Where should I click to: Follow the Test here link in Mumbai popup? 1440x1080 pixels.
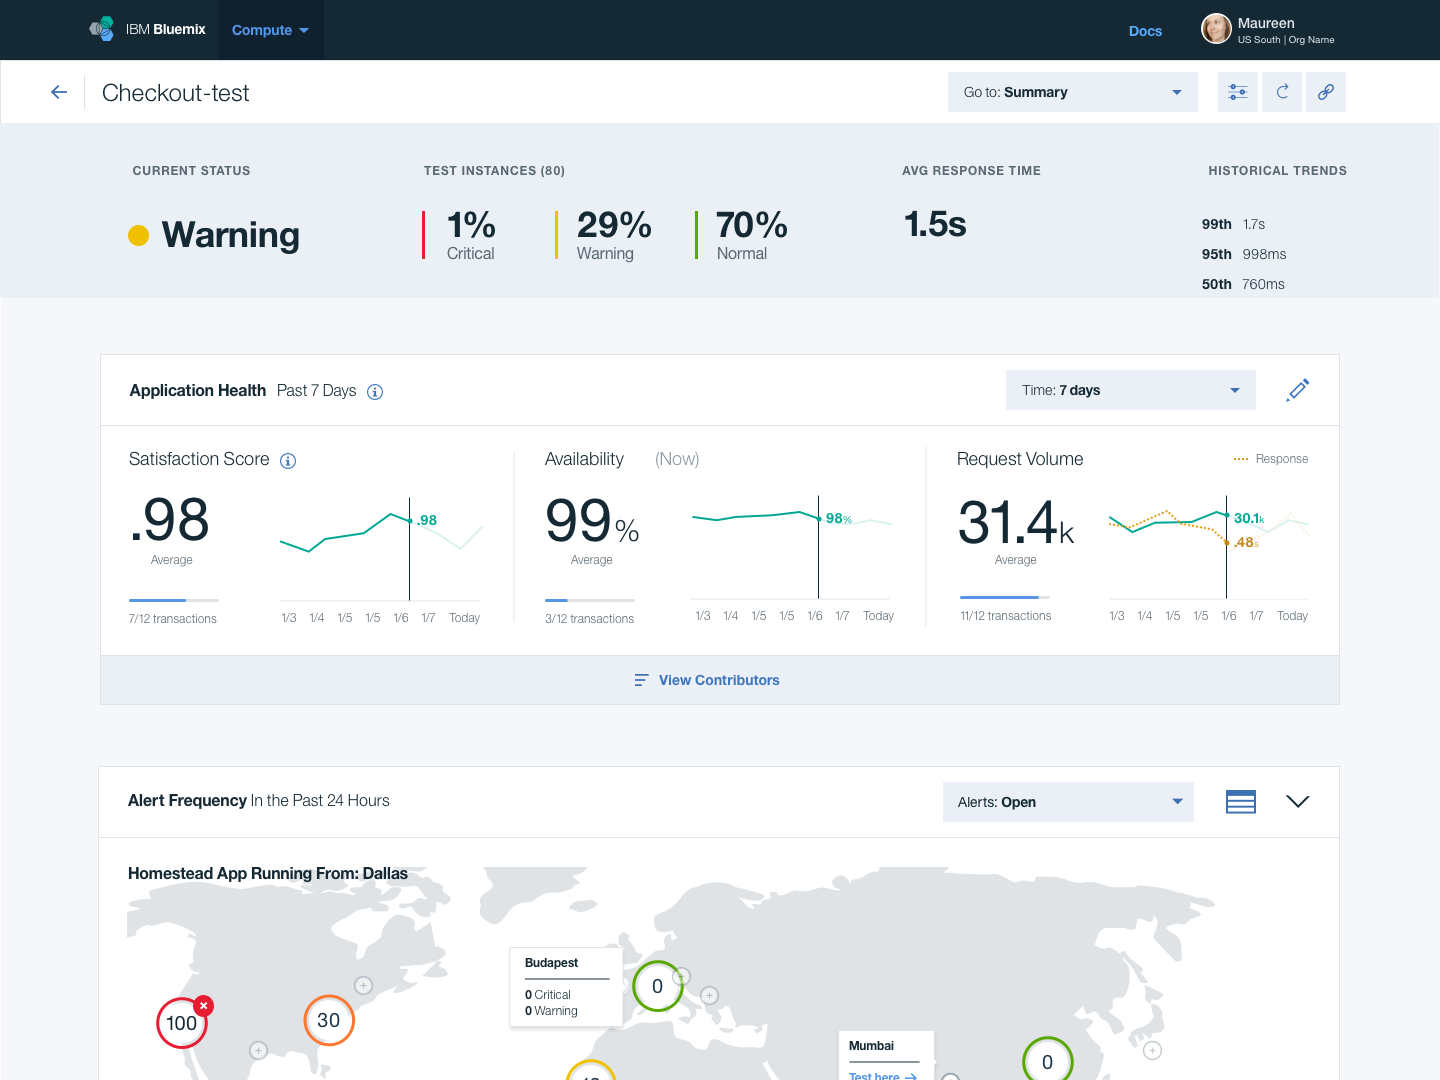(x=881, y=1075)
